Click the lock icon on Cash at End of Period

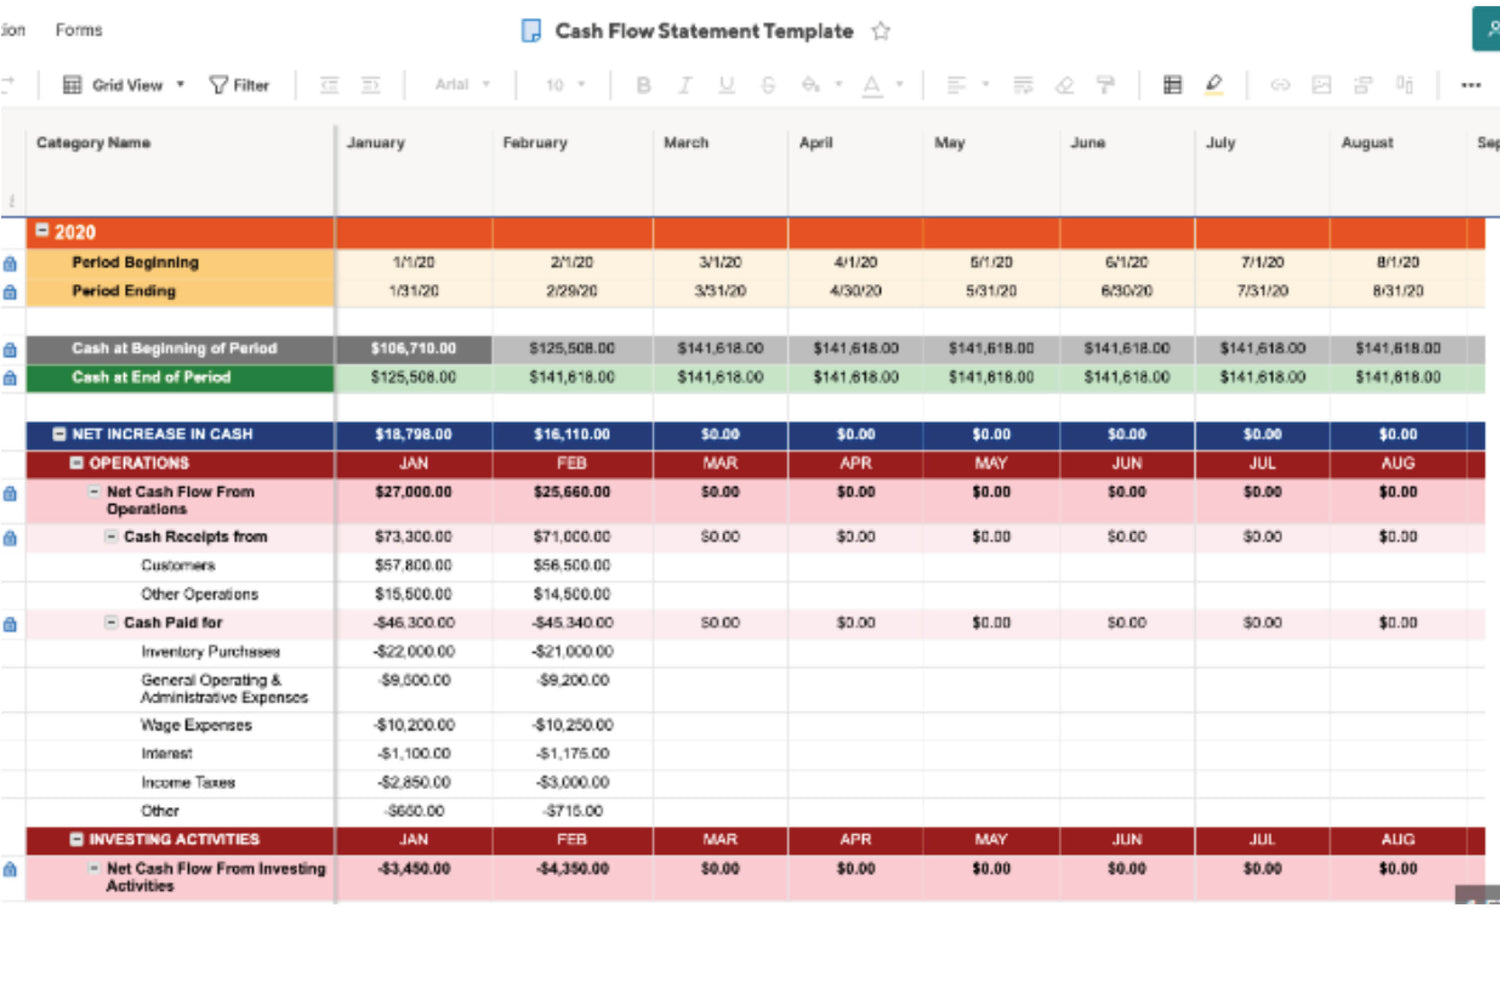tap(10, 378)
